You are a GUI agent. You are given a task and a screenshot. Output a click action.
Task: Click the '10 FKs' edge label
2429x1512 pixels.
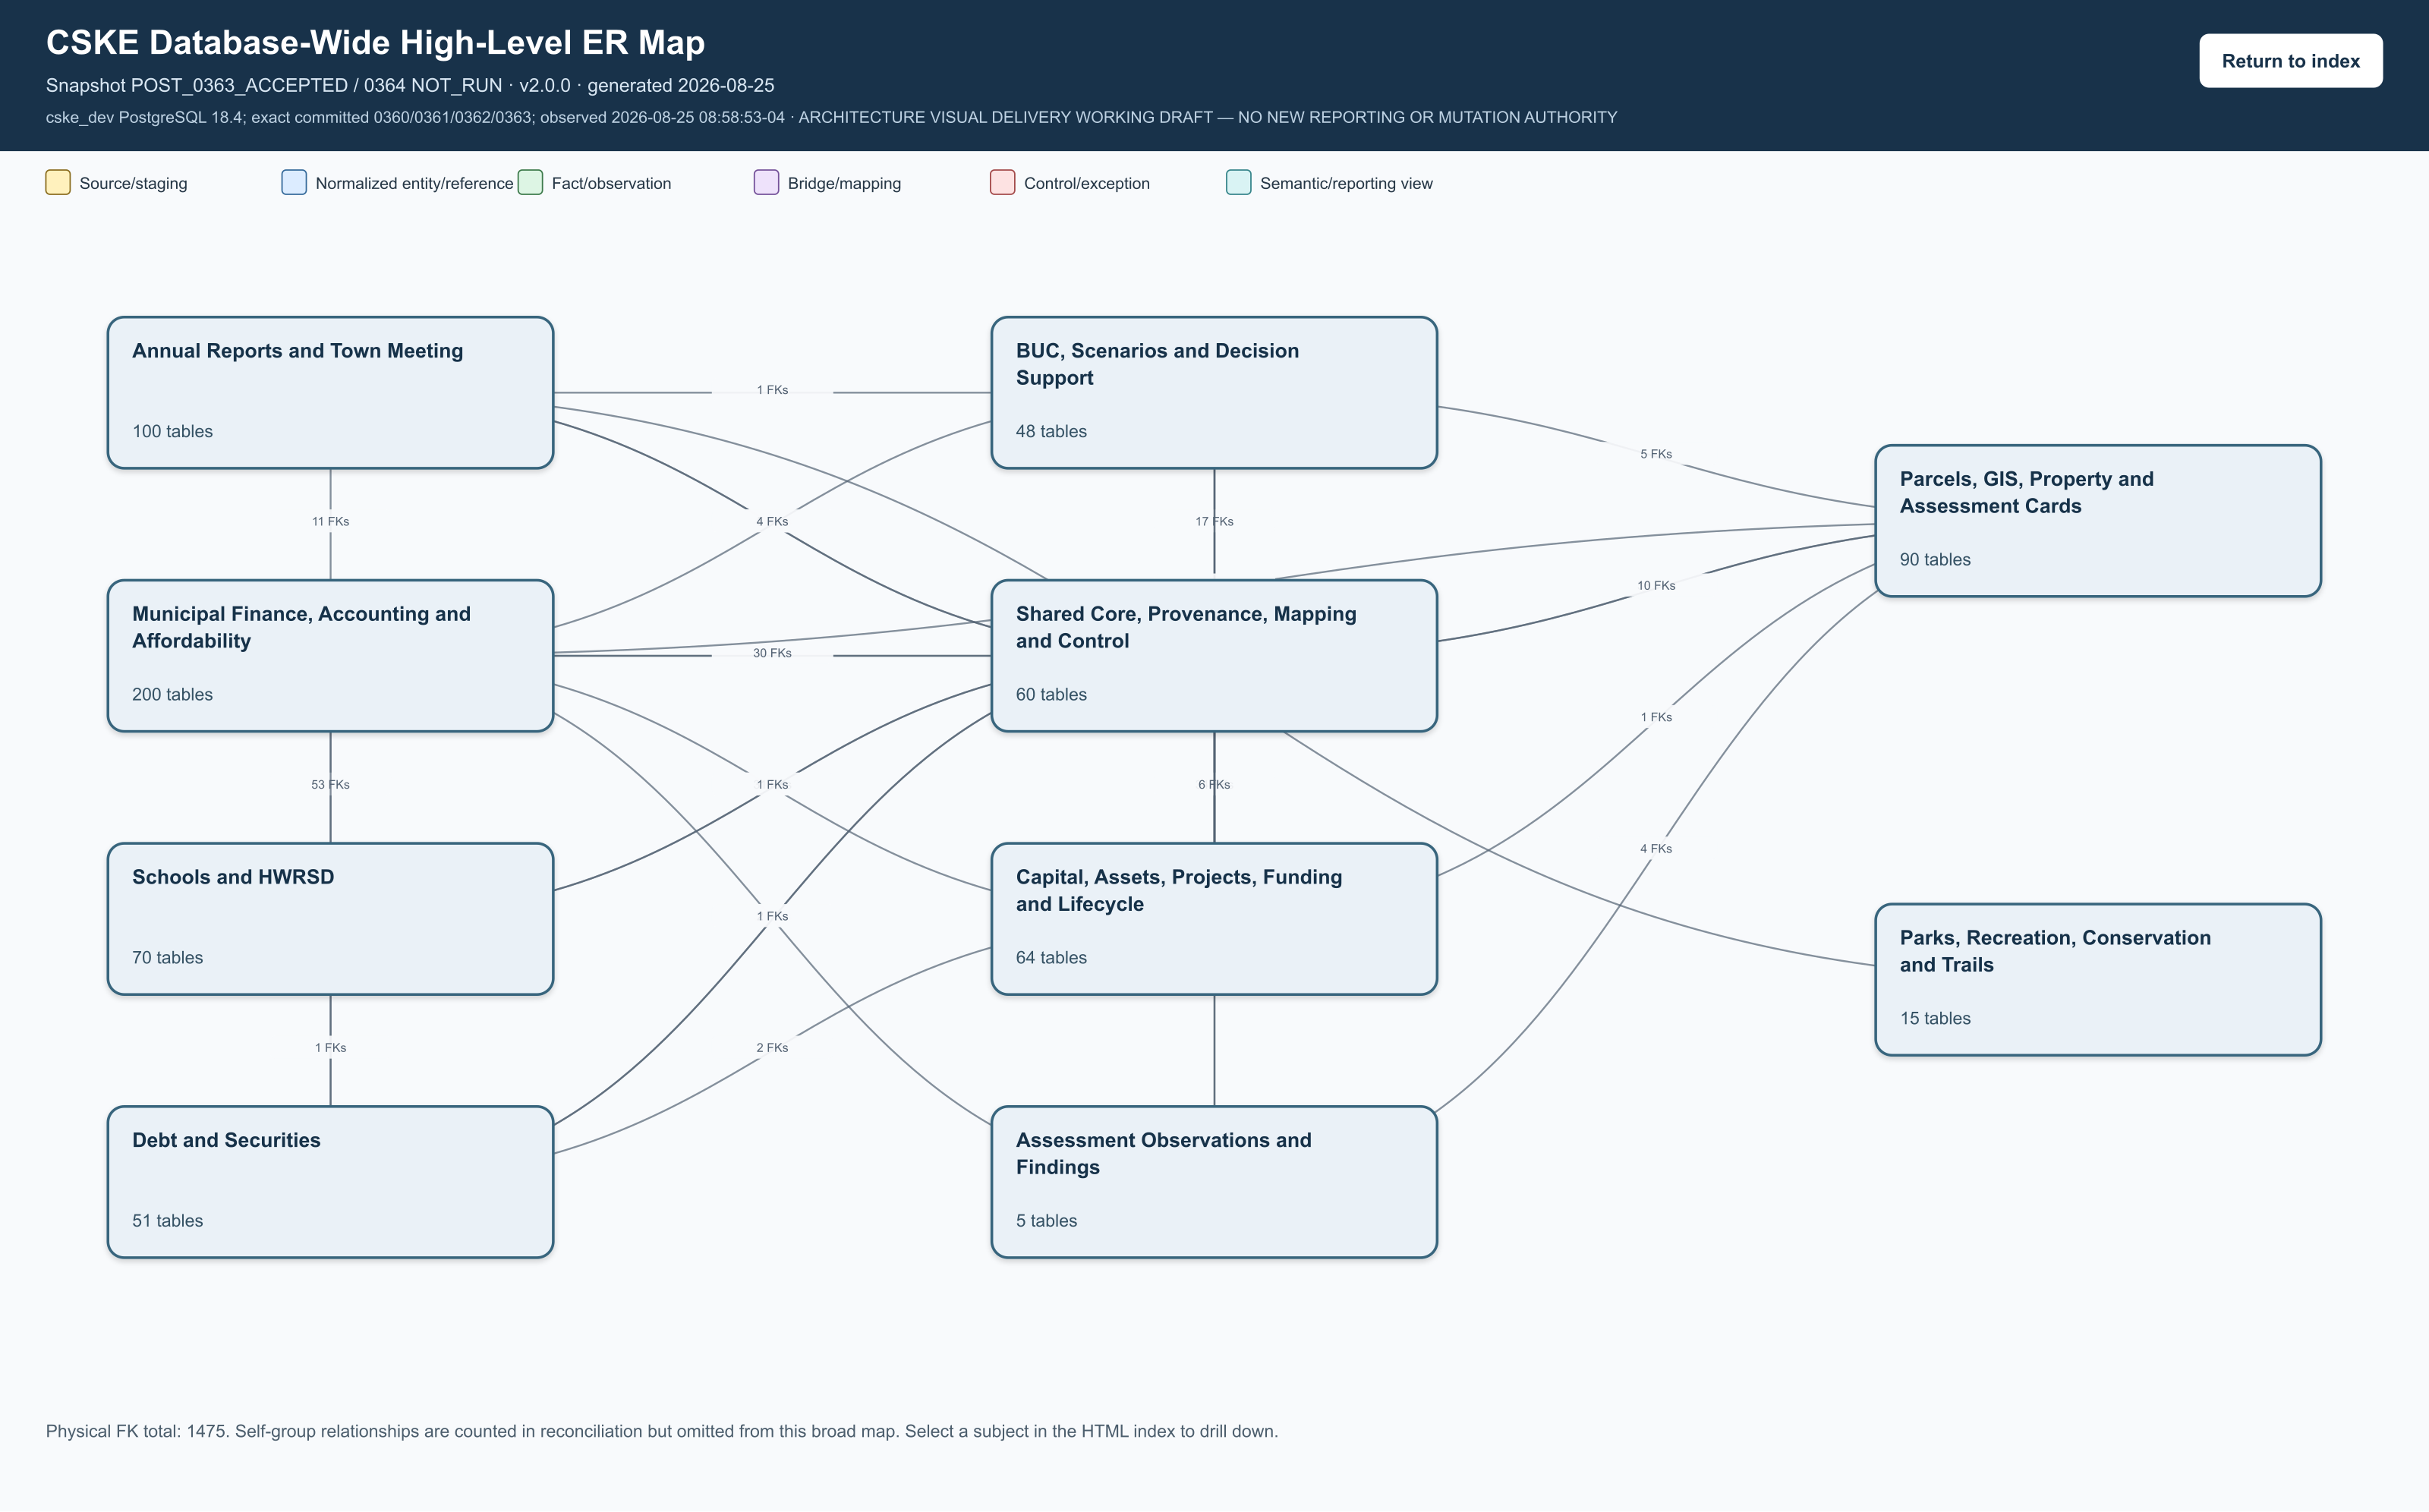(x=1656, y=586)
